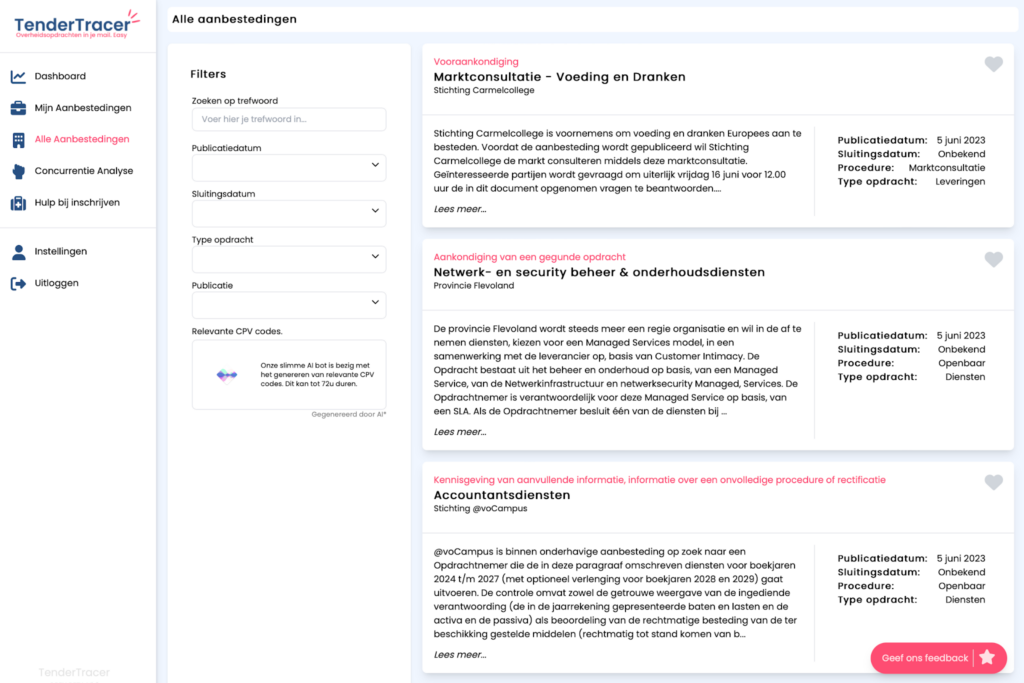This screenshot has width=1024, height=683.
Task: Focus the Zoeken op trefwoord input field
Action: point(289,119)
